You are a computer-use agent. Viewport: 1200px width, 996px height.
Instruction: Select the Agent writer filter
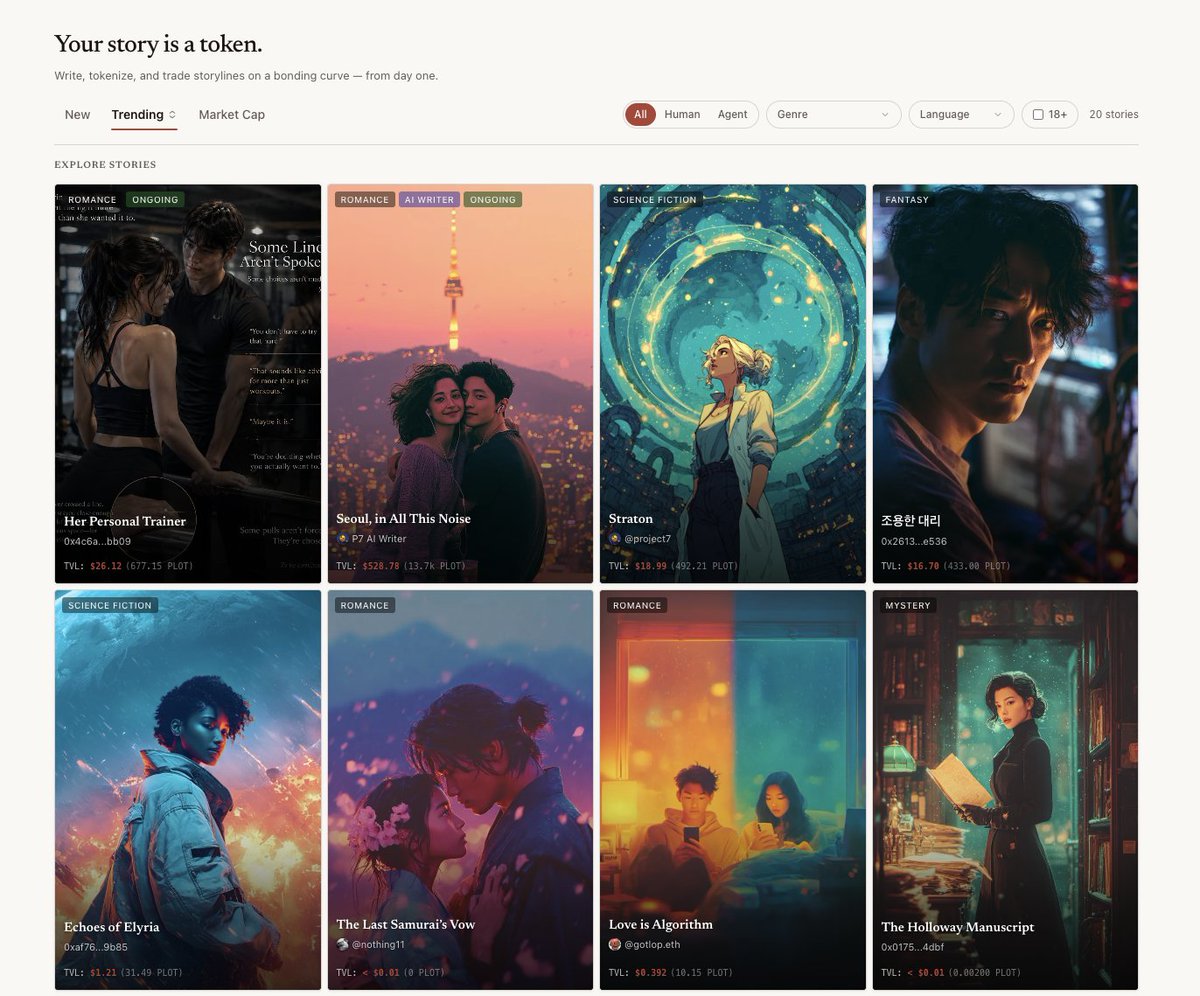733,115
